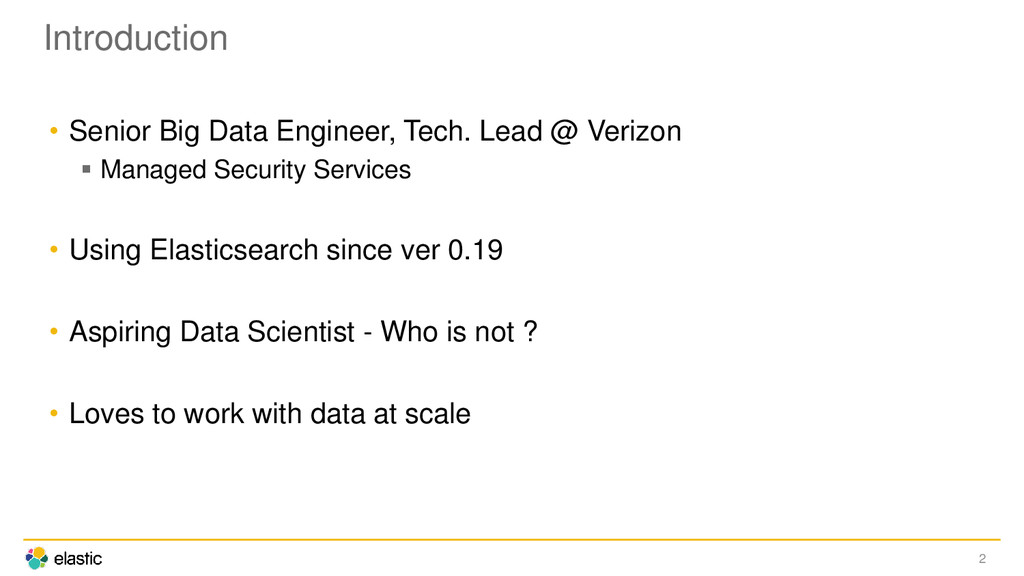
Task: Click the orange footer divider line
Action: pos(512,540)
